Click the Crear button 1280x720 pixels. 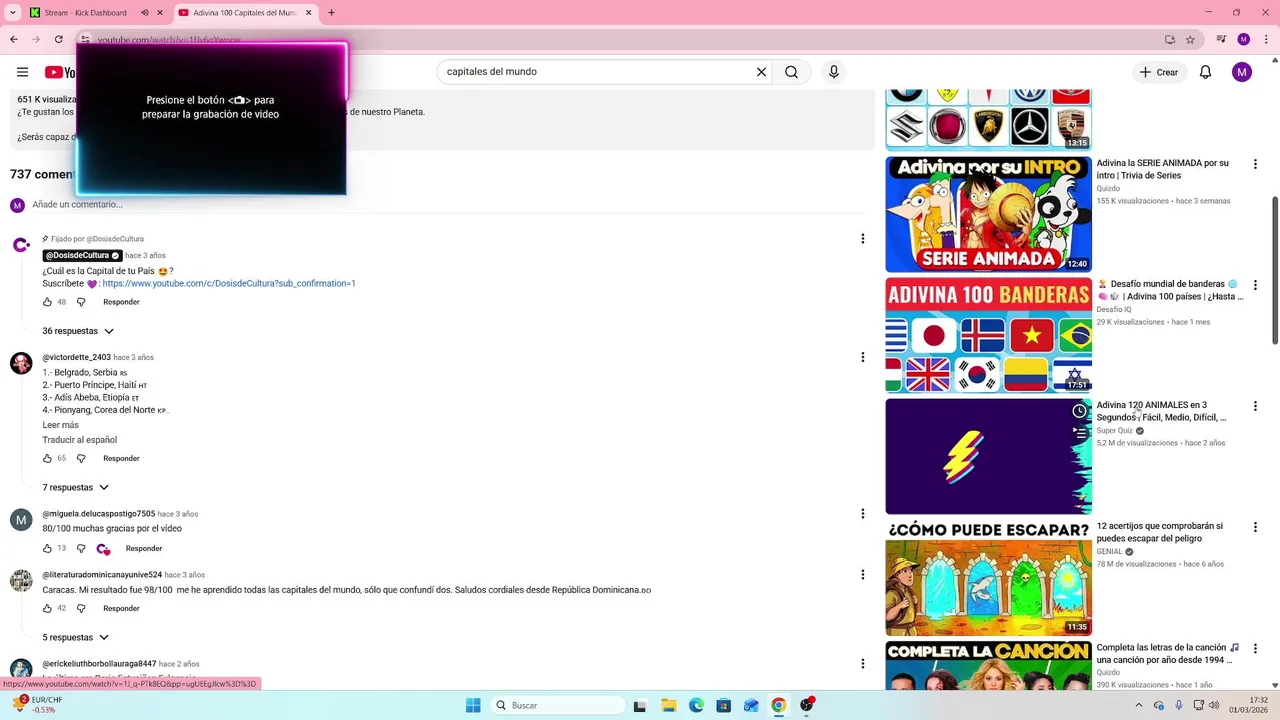1159,72
